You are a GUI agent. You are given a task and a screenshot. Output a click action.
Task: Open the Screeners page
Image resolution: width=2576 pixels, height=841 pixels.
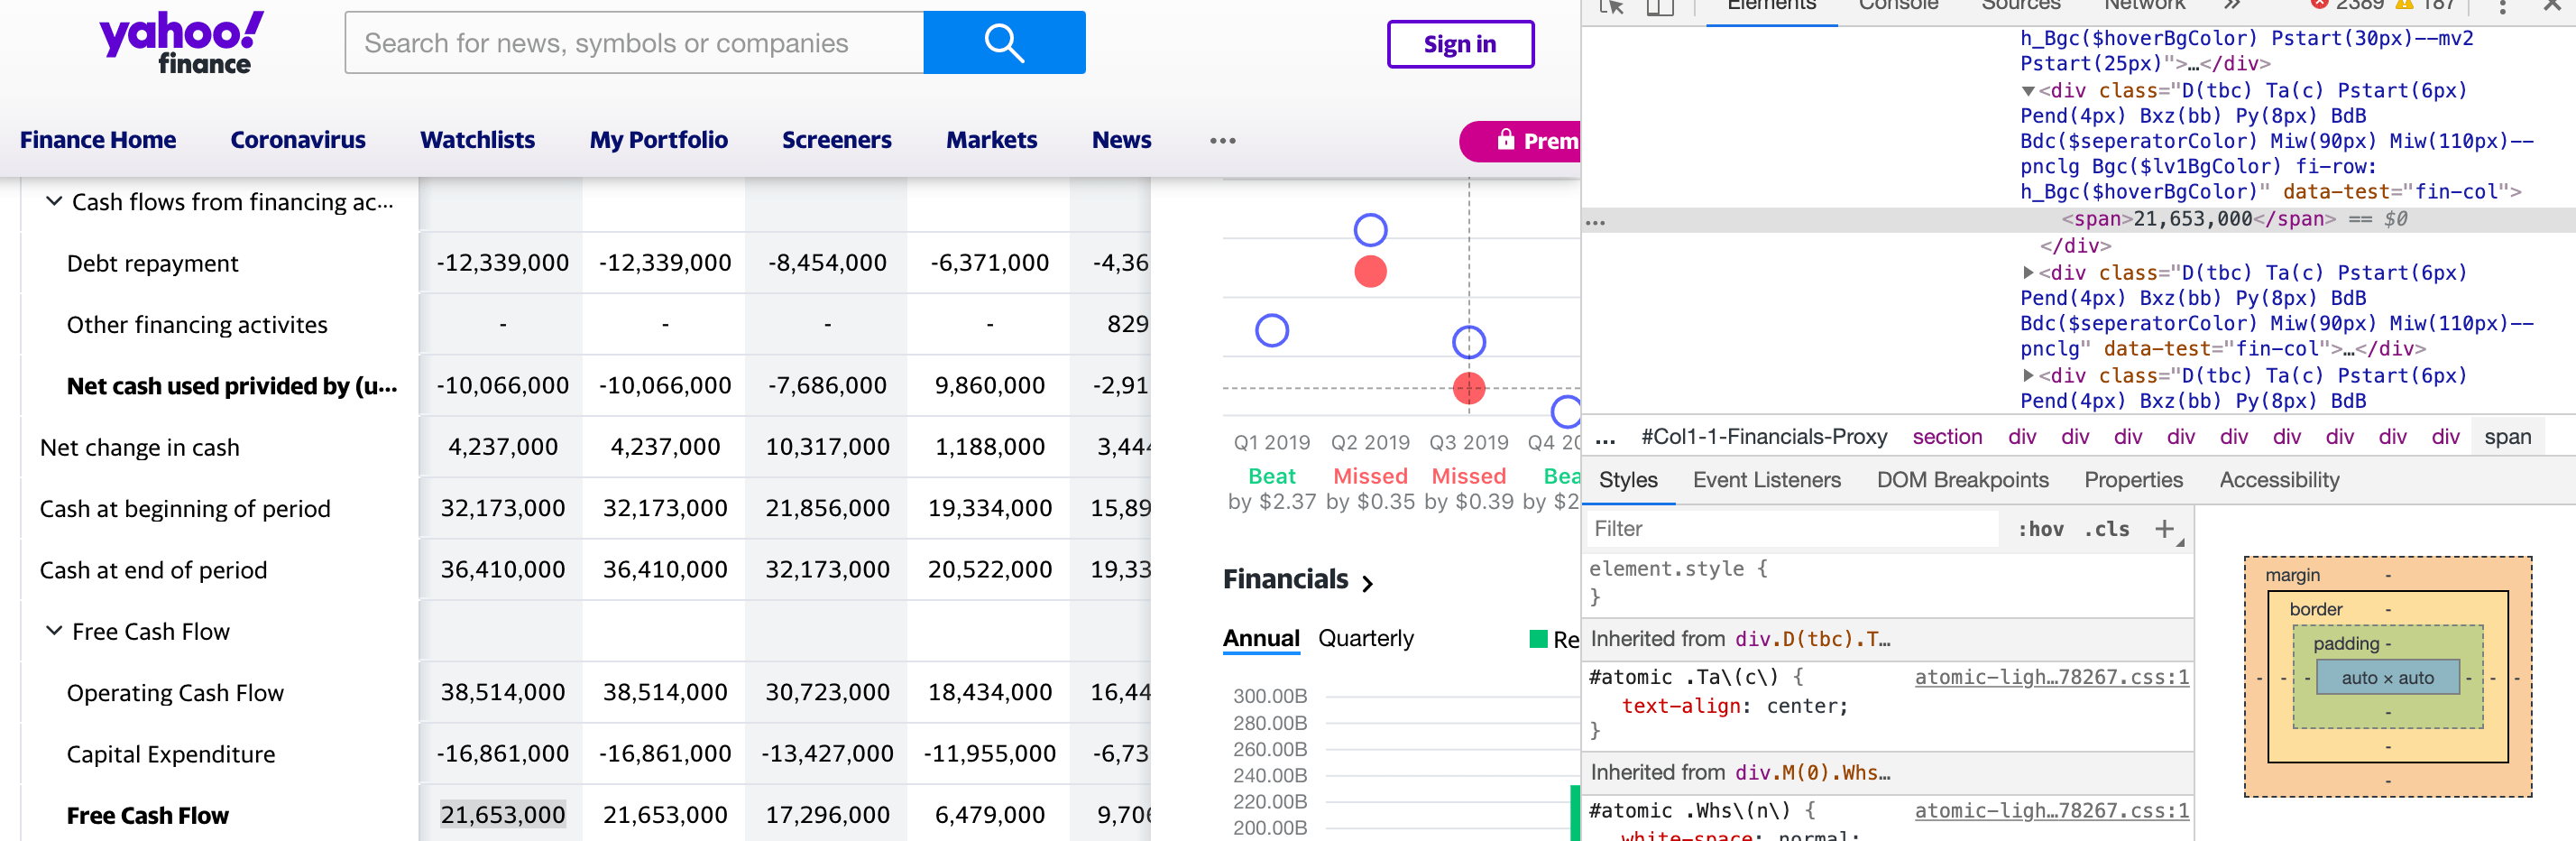coord(836,140)
